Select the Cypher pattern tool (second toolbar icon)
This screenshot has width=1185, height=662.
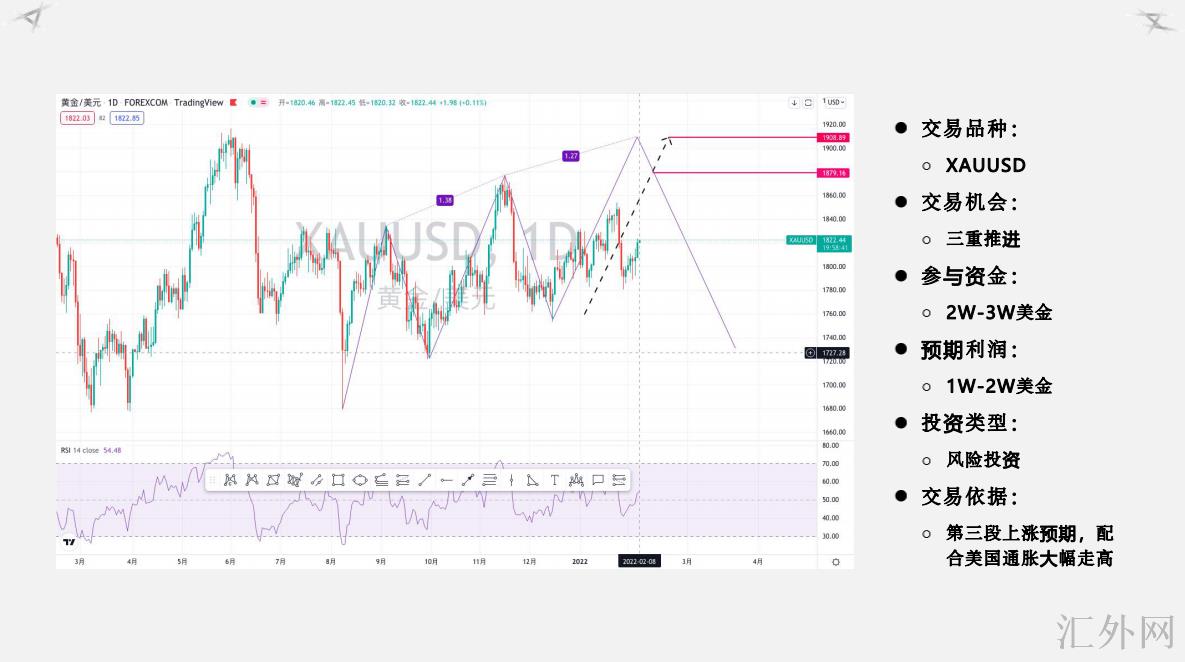coord(252,480)
